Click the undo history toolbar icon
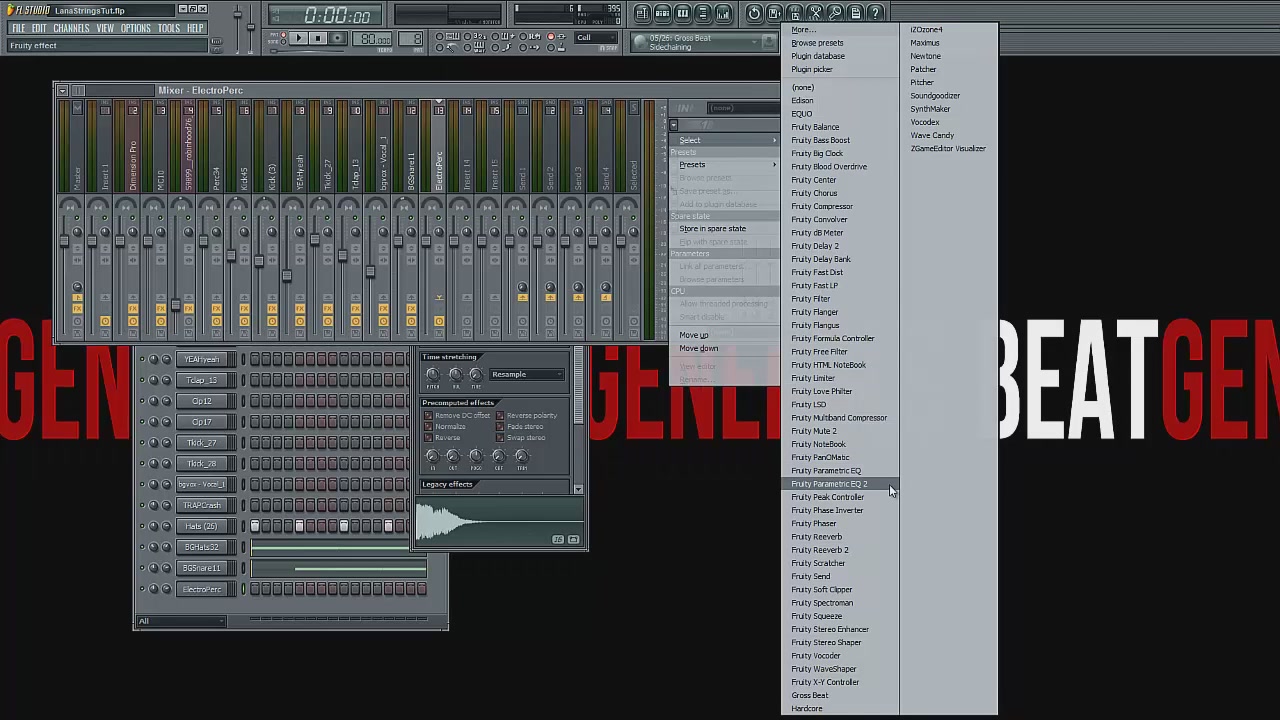 (x=754, y=13)
